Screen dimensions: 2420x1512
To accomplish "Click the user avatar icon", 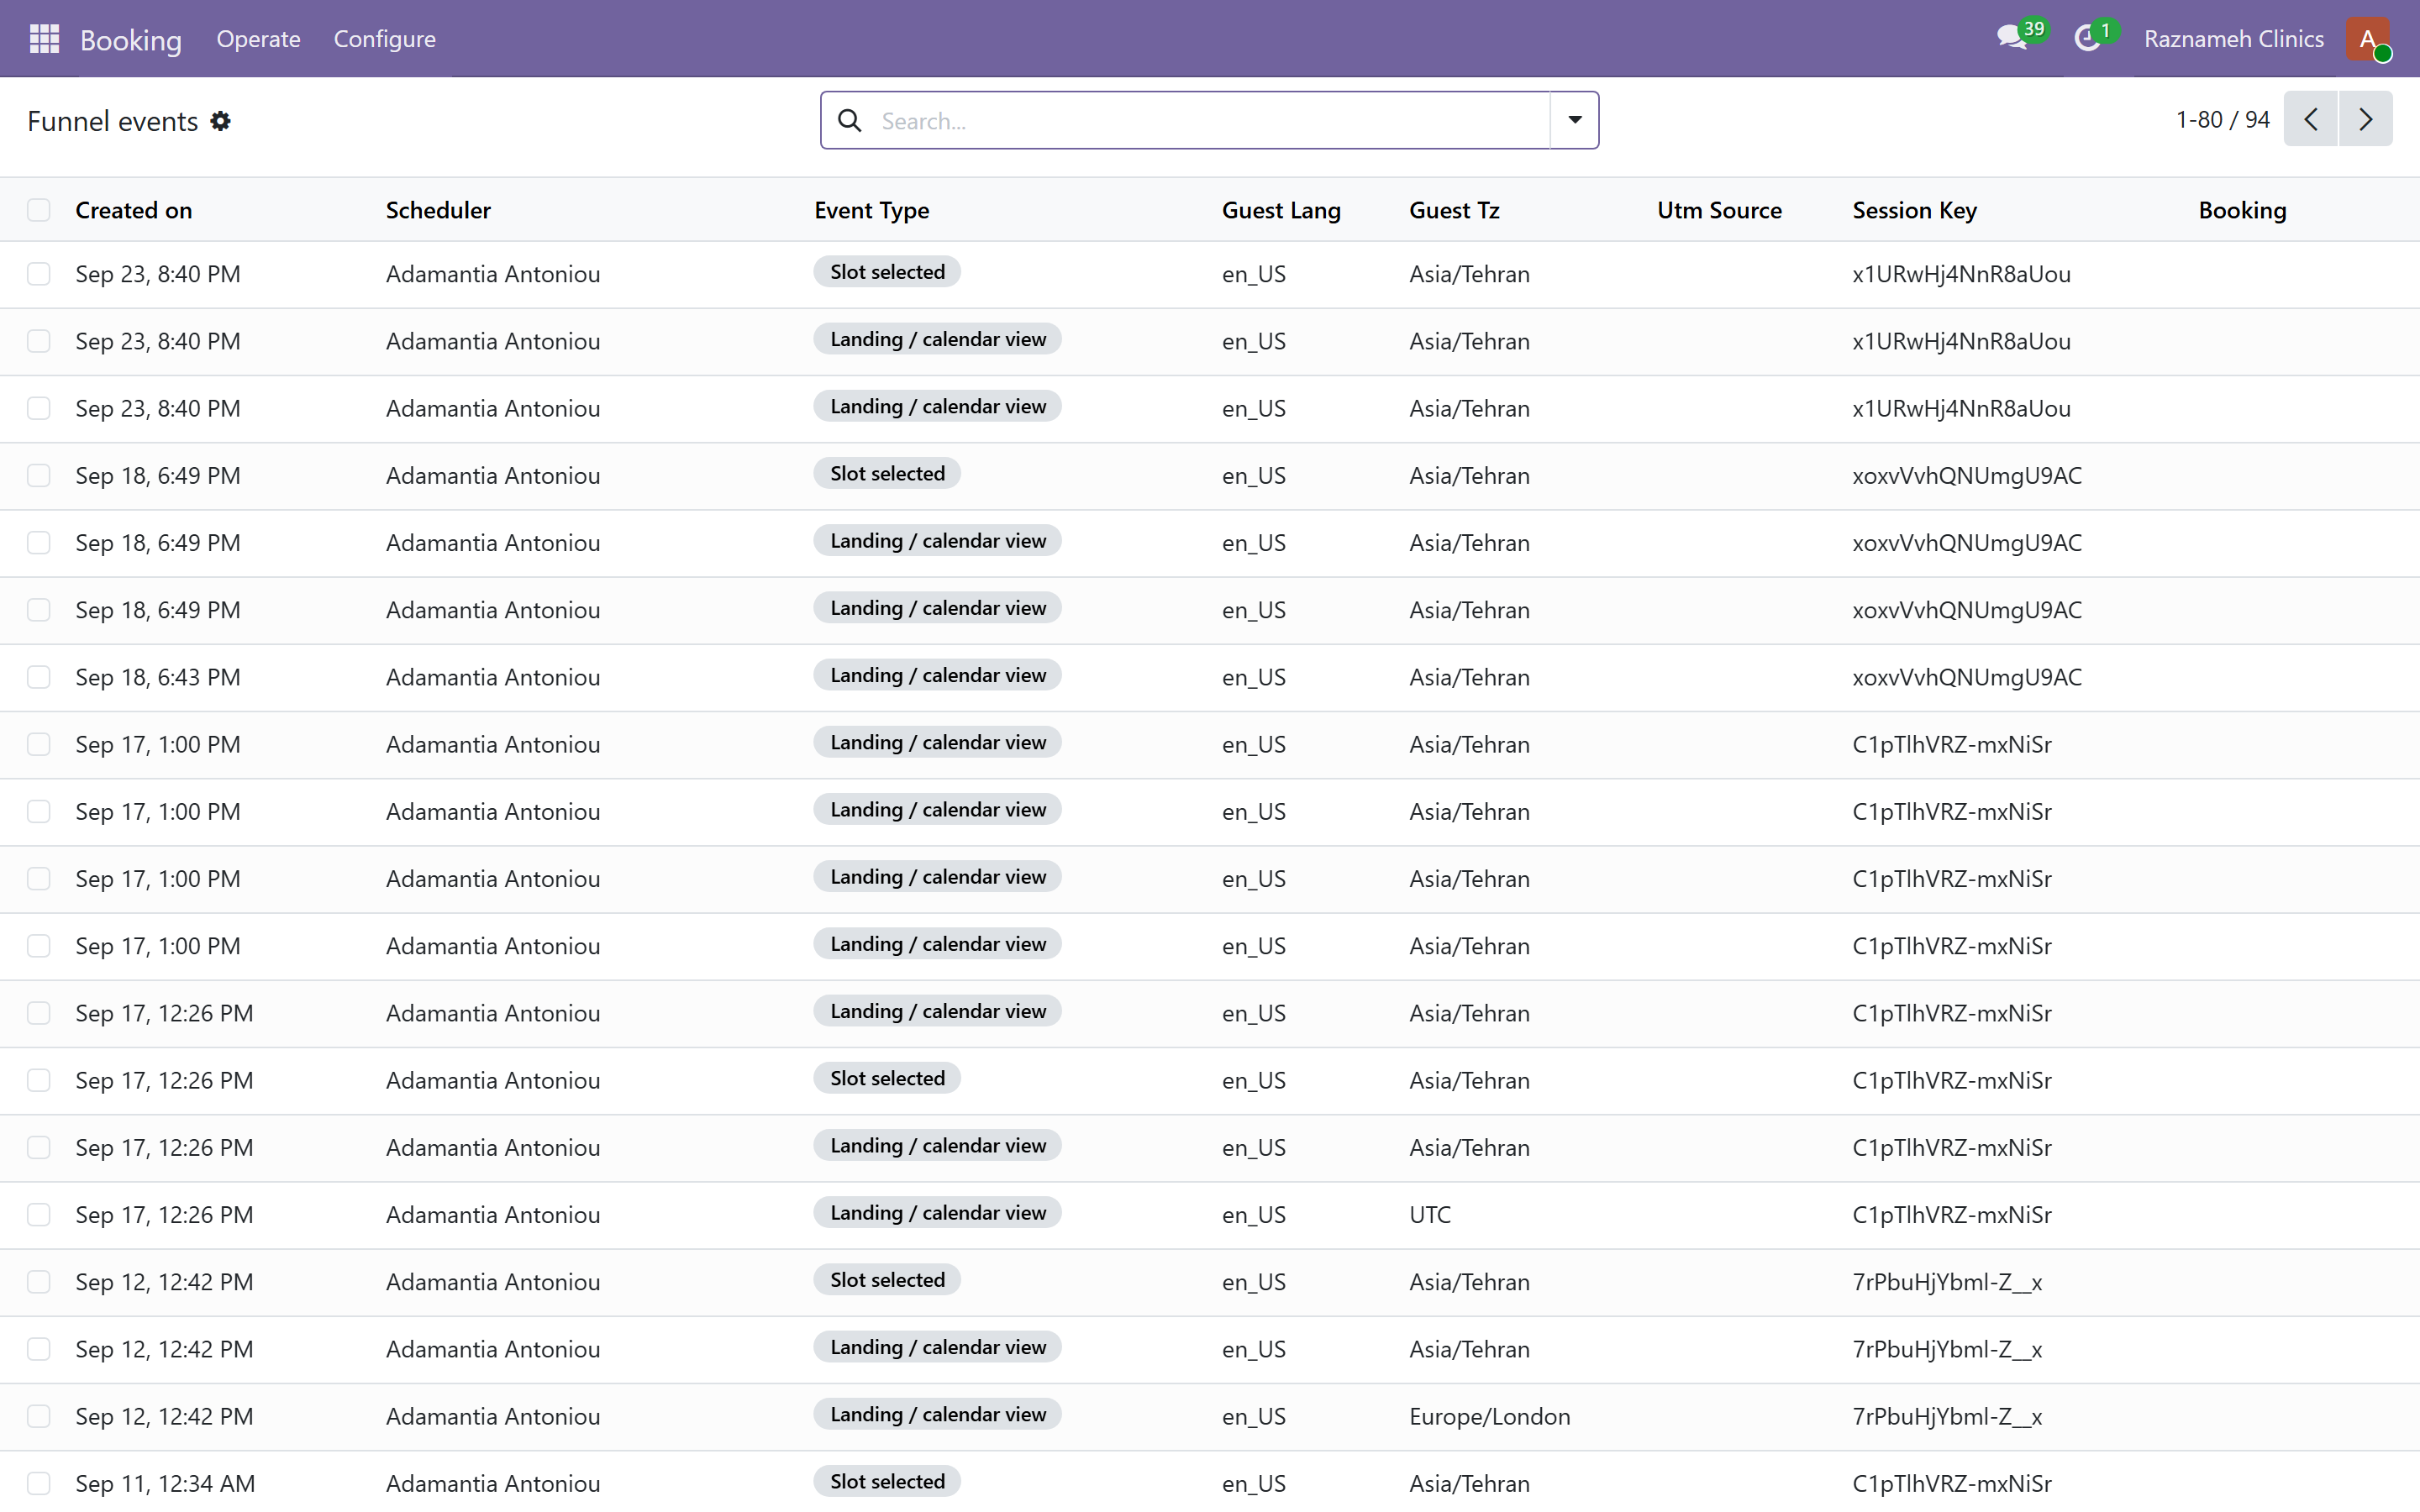I will [x=2367, y=39].
